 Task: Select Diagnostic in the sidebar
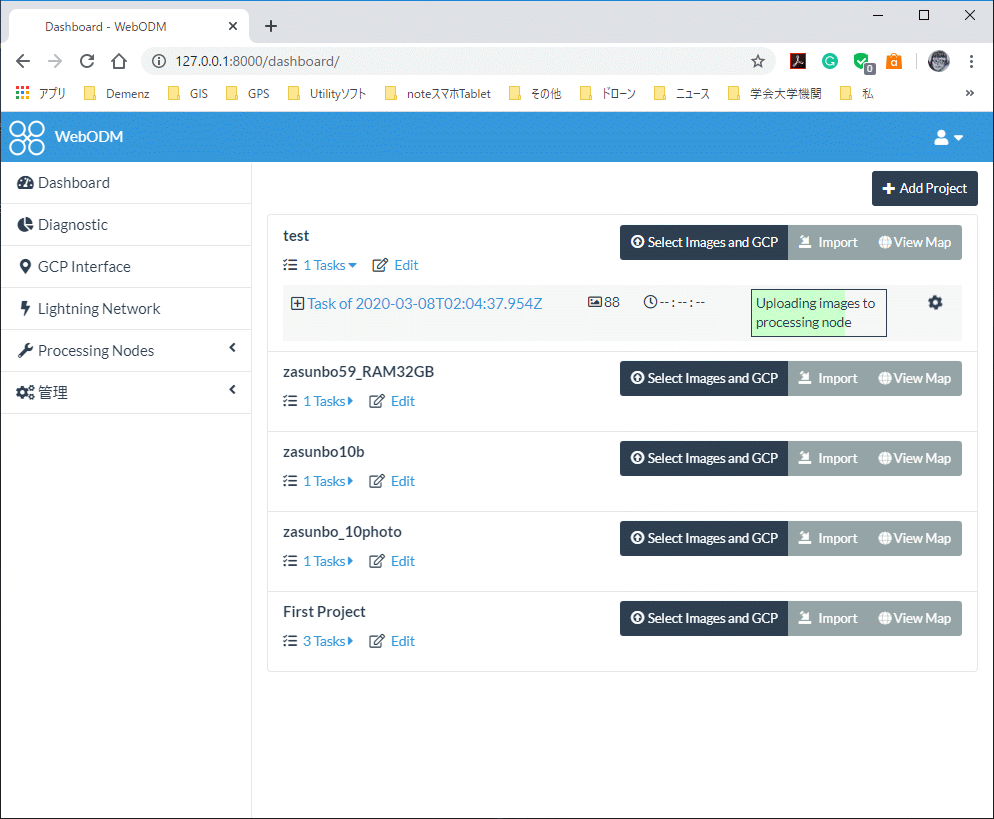point(68,224)
